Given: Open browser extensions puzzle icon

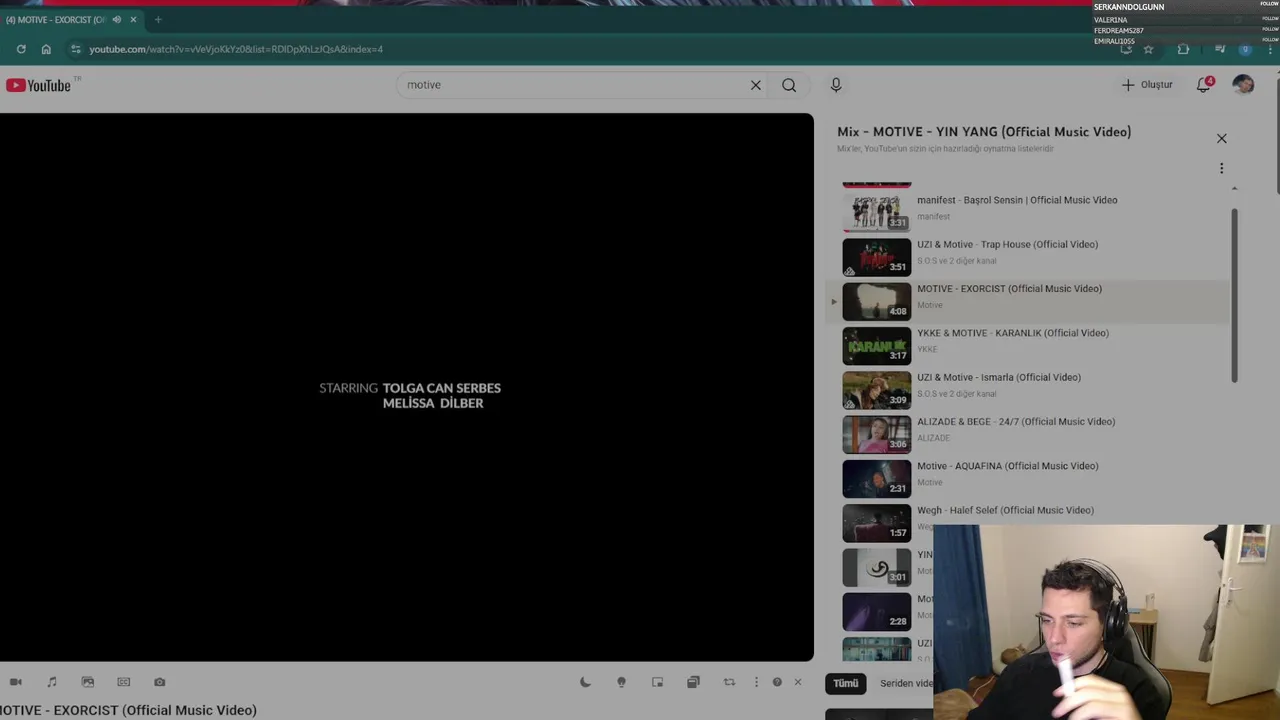Looking at the screenshot, I should point(1184,49).
